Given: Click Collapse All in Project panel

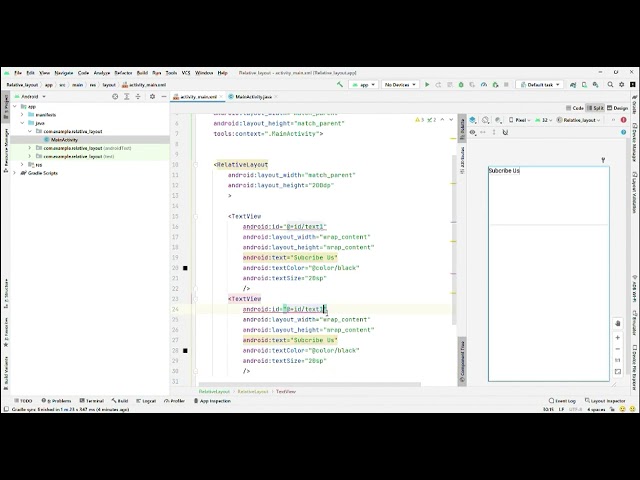Looking at the screenshot, I should (138, 97).
